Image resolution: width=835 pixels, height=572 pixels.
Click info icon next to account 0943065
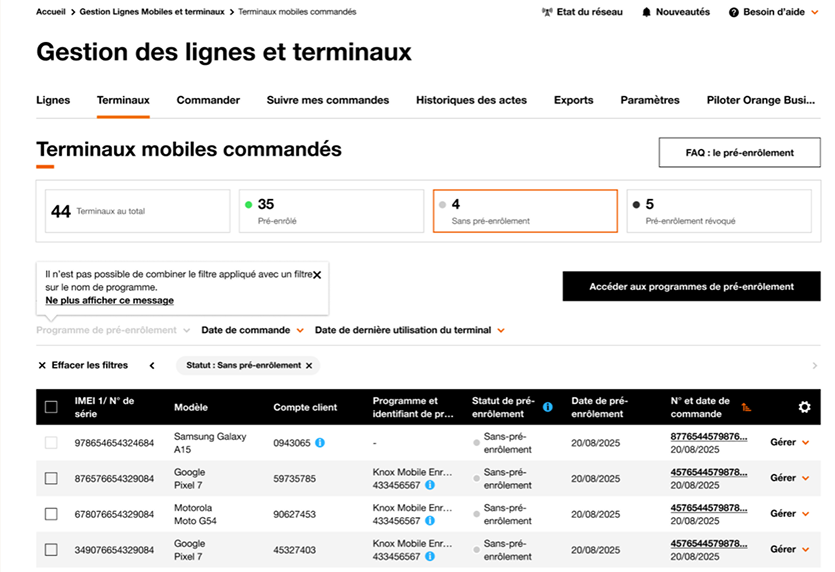(320, 442)
